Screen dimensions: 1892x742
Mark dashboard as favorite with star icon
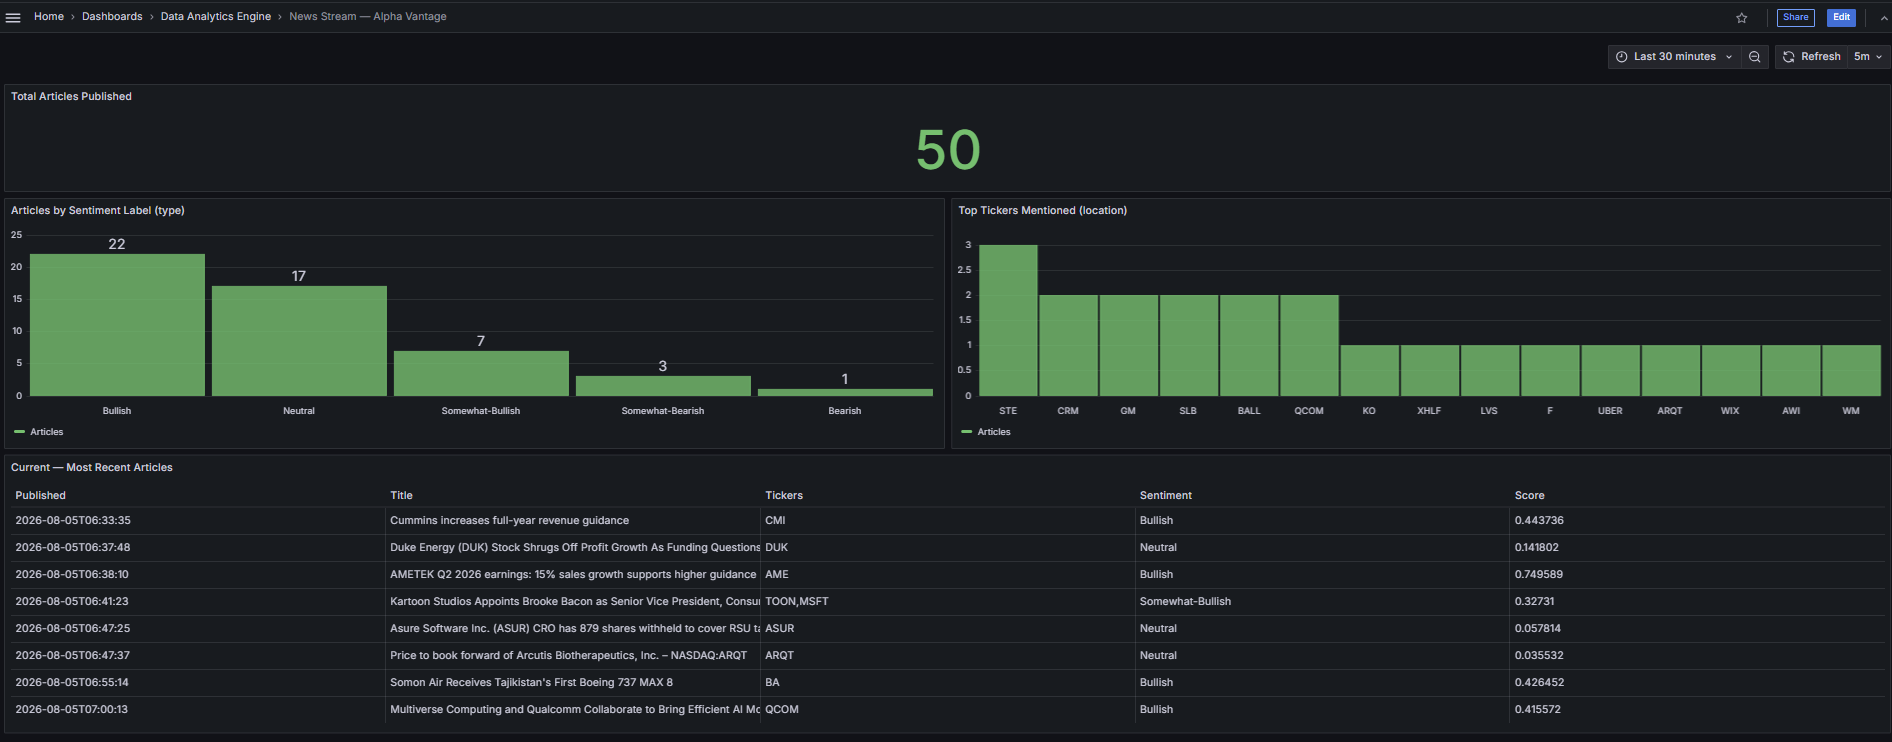pos(1742,17)
